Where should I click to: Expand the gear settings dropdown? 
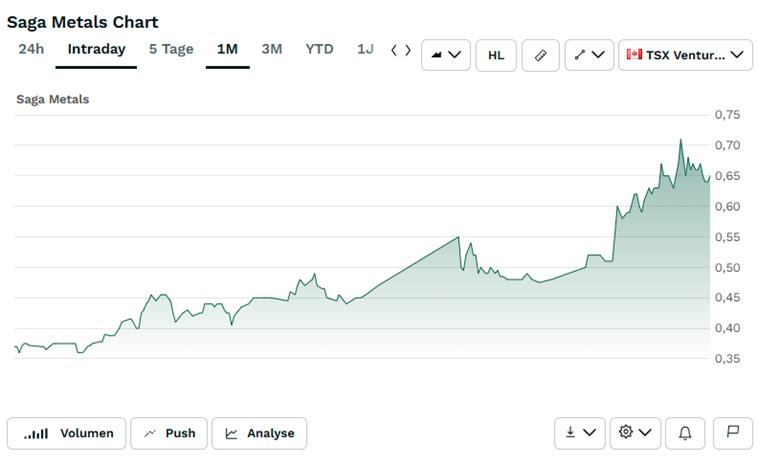click(635, 433)
